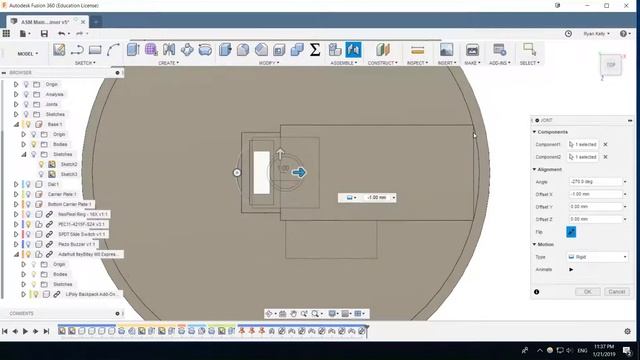Click the Make 3D print icon
This screenshot has width=640, height=360.
(x=472, y=50)
